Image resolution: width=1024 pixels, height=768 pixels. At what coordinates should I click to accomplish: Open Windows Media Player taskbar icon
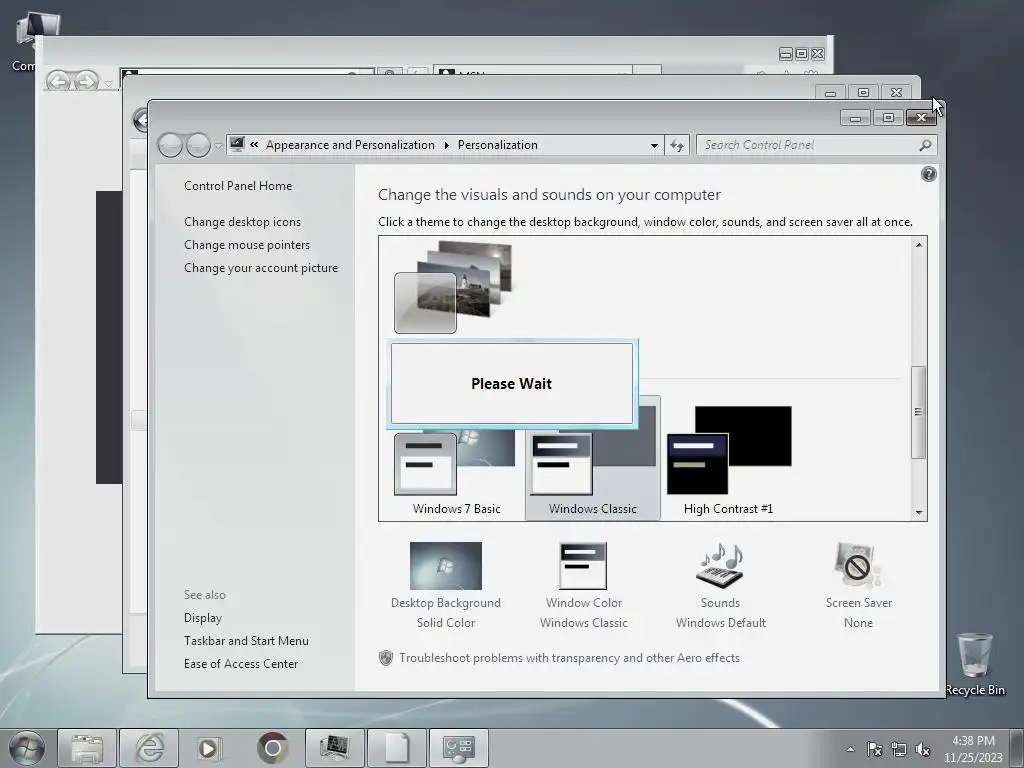210,748
